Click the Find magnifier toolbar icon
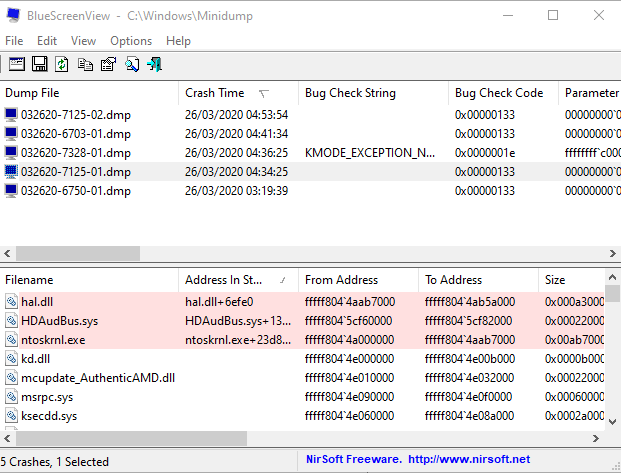 click(x=132, y=64)
